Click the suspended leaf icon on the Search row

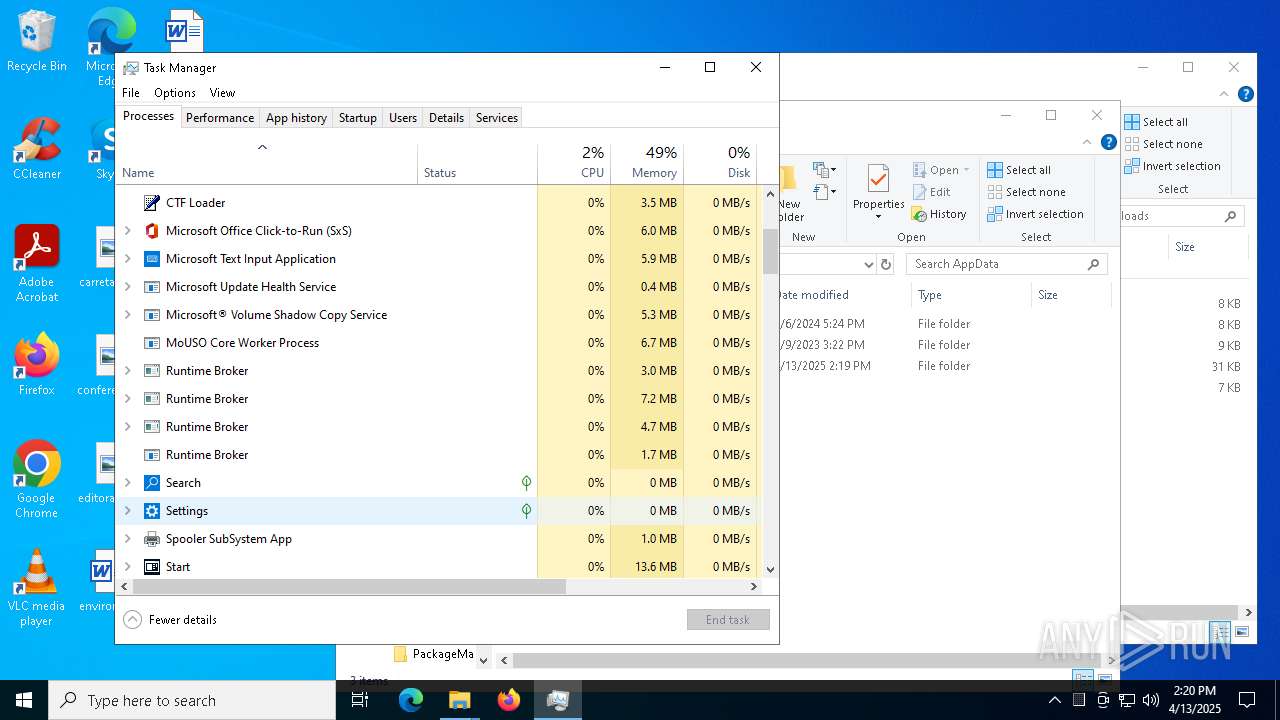click(526, 483)
